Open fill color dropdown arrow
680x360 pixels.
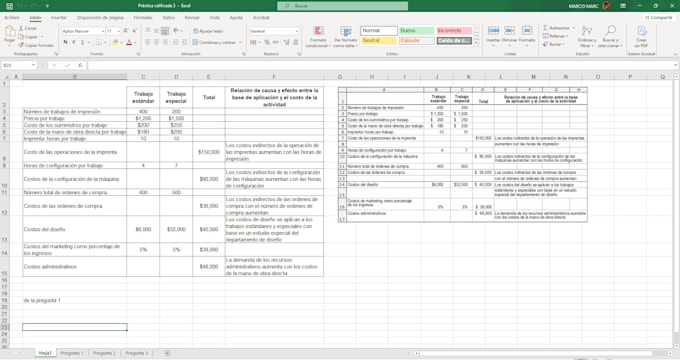click(x=121, y=43)
